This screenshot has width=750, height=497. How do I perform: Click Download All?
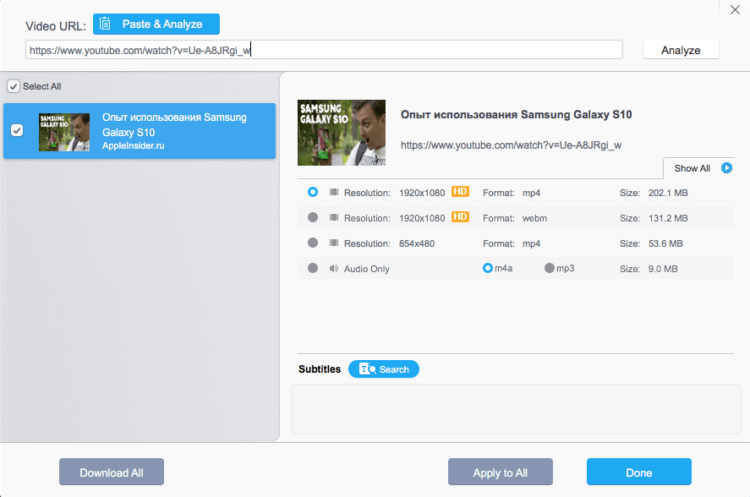coord(111,472)
